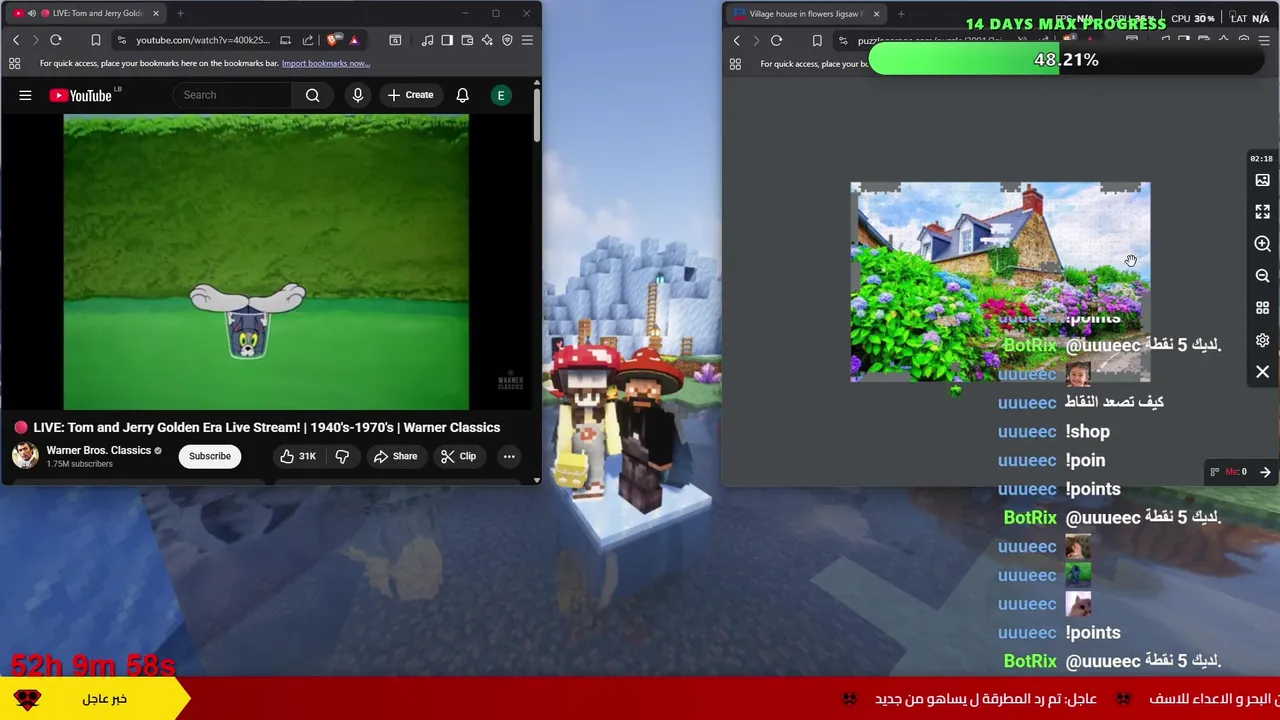Zoom out of the jigsaw puzzle

click(1262, 276)
